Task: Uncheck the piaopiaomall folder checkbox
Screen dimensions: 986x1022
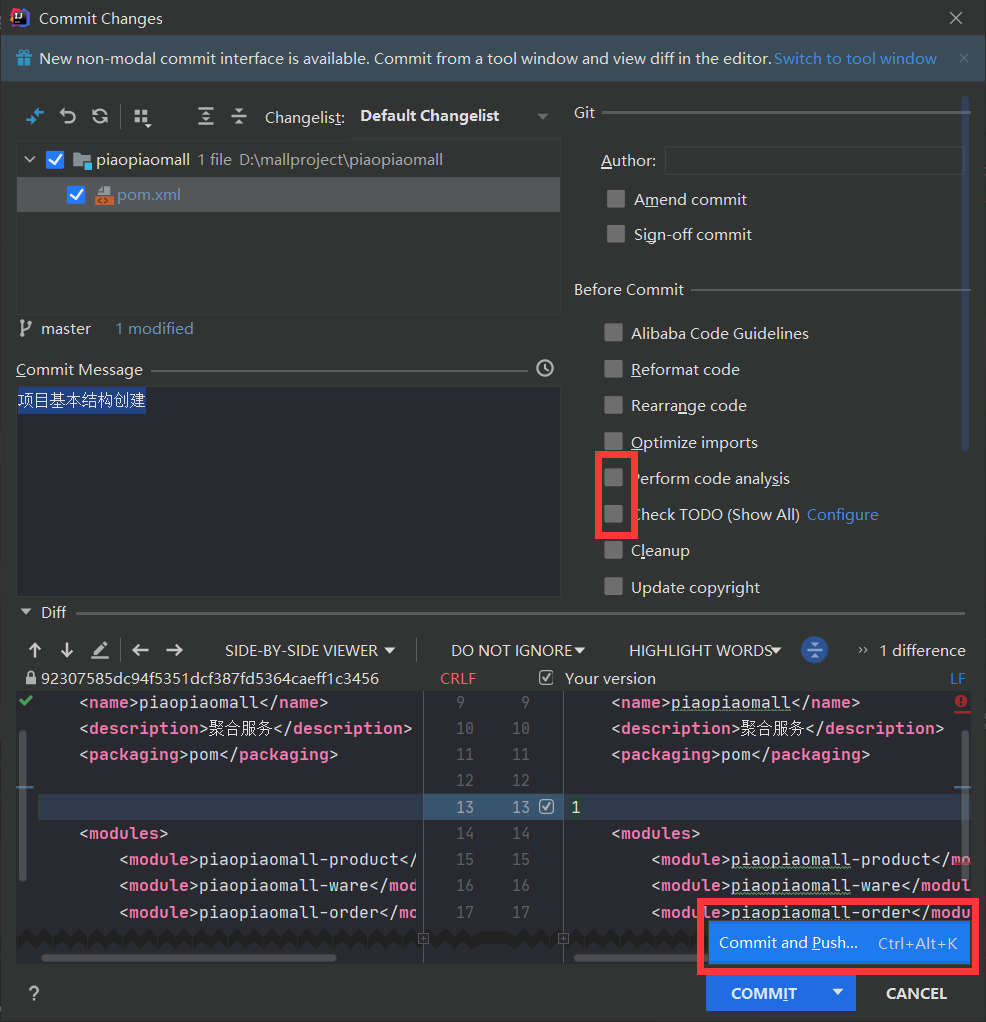Action: click(x=55, y=160)
